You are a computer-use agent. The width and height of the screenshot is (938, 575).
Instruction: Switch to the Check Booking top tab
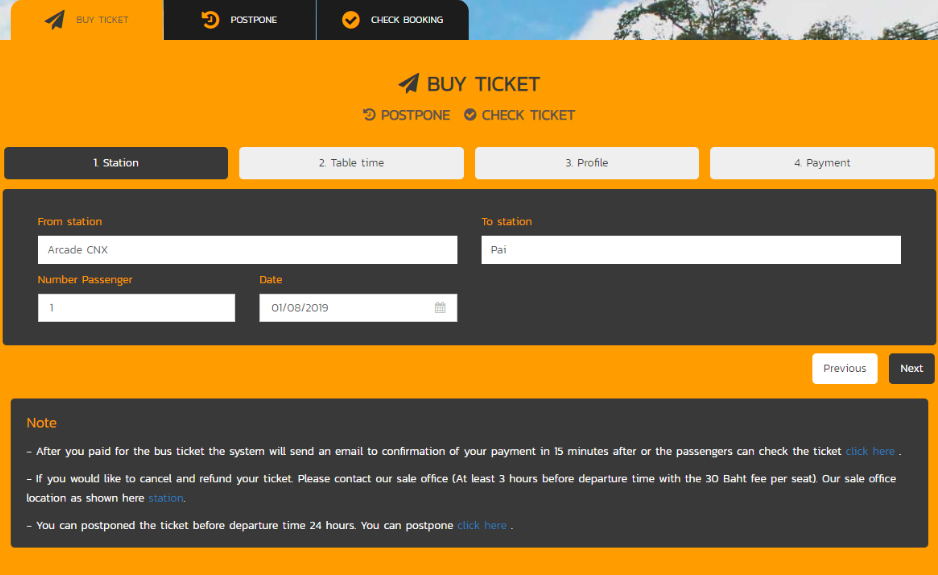[x=393, y=20]
